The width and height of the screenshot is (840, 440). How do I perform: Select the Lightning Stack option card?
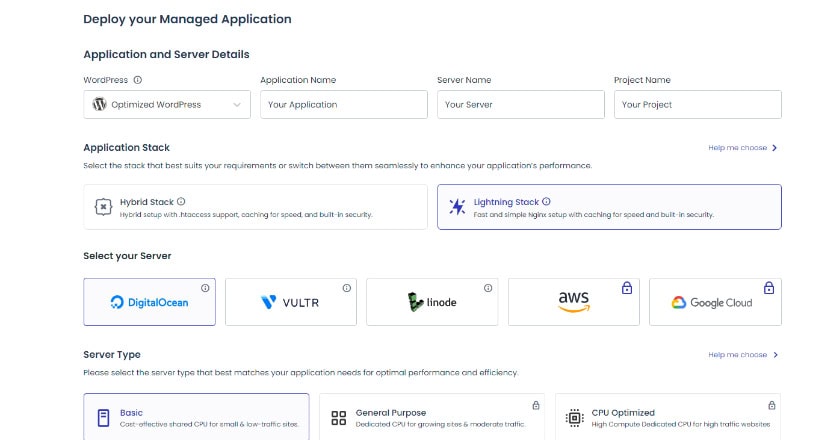pyautogui.click(x=609, y=207)
